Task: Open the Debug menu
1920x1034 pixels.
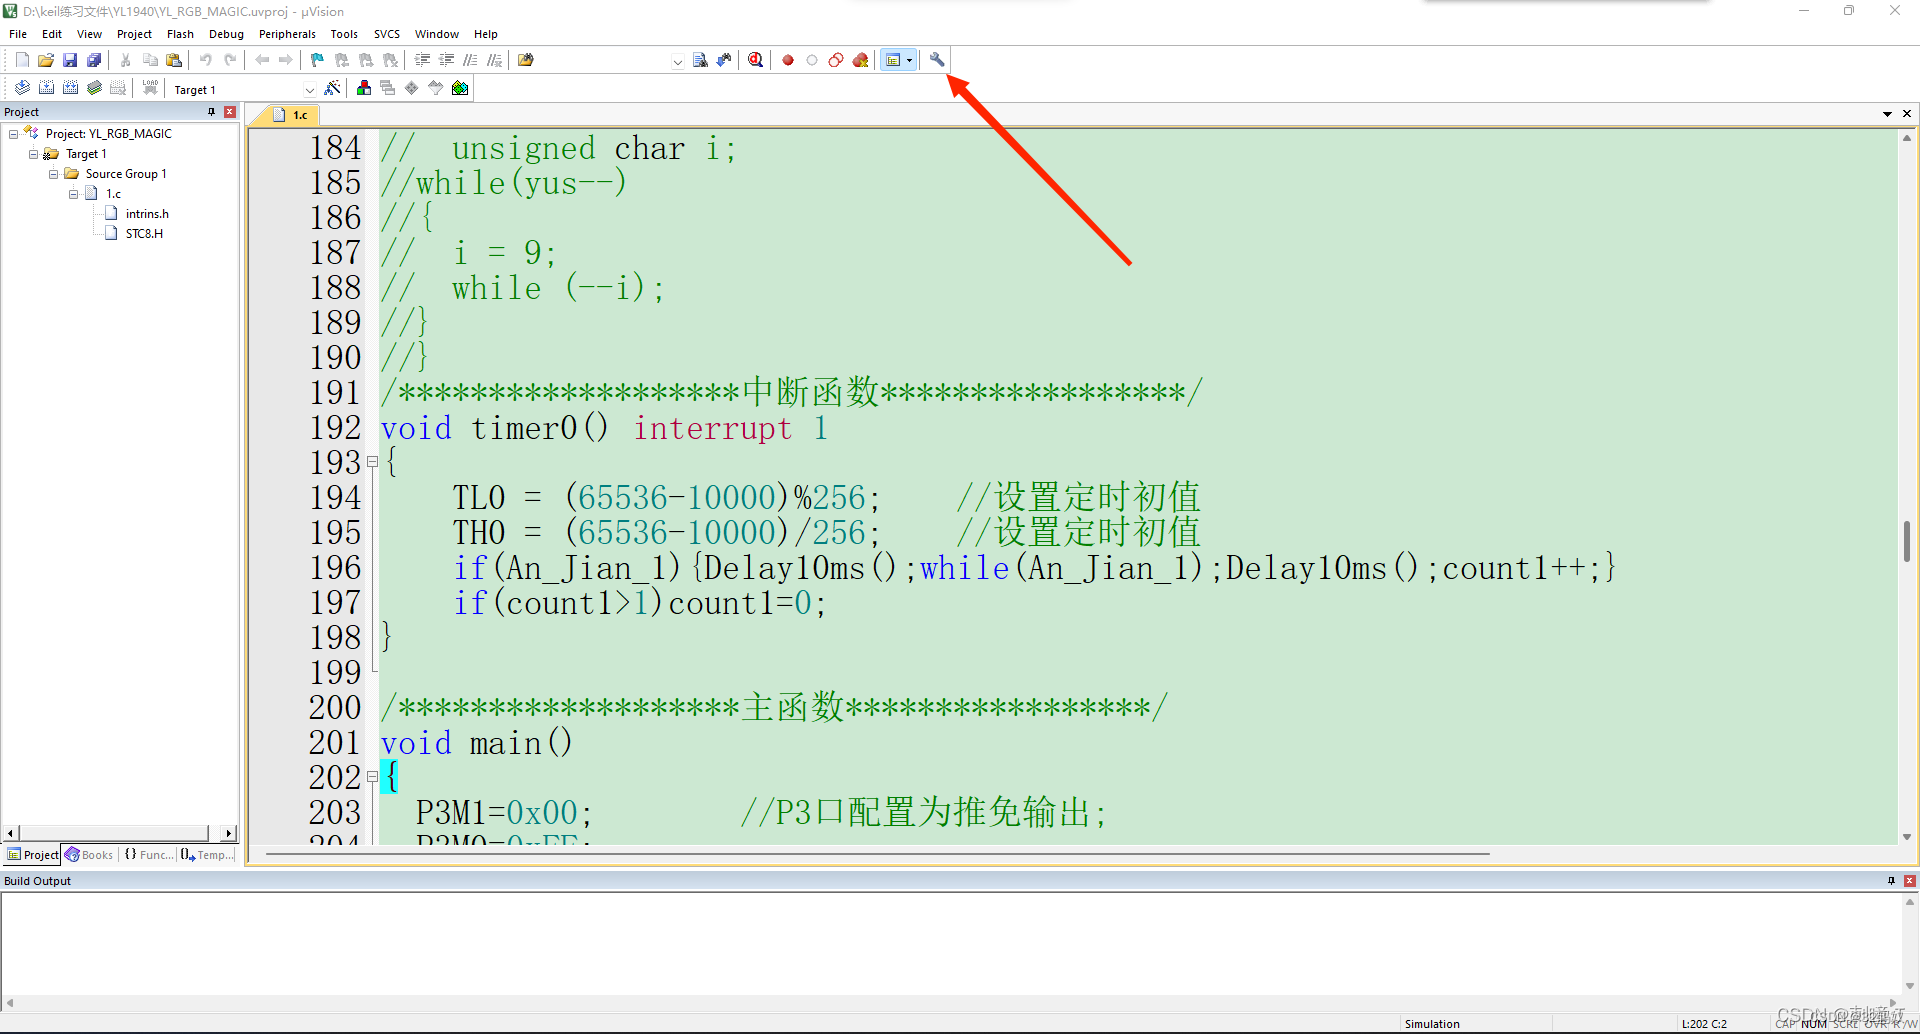Action: 226,34
